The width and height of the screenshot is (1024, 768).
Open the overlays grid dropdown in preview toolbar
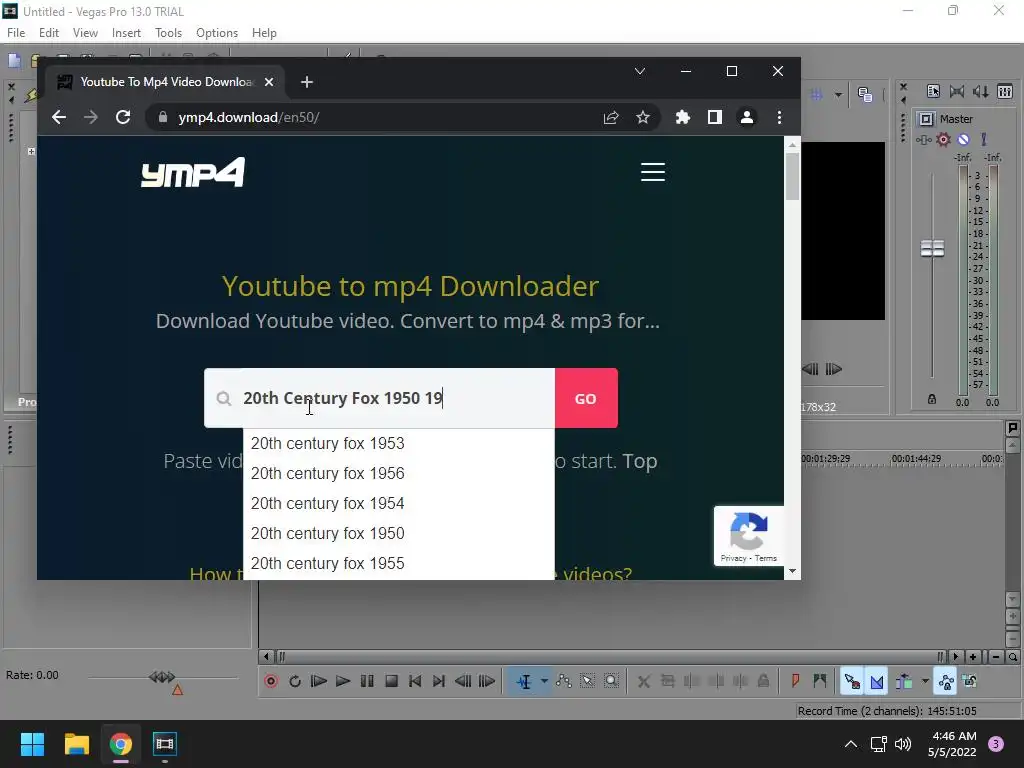coord(838,95)
